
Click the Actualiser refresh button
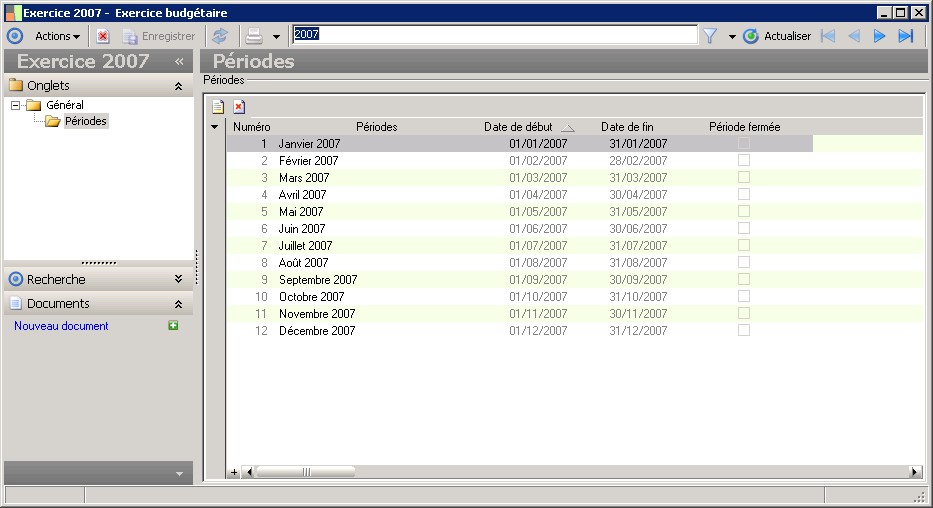(777, 36)
